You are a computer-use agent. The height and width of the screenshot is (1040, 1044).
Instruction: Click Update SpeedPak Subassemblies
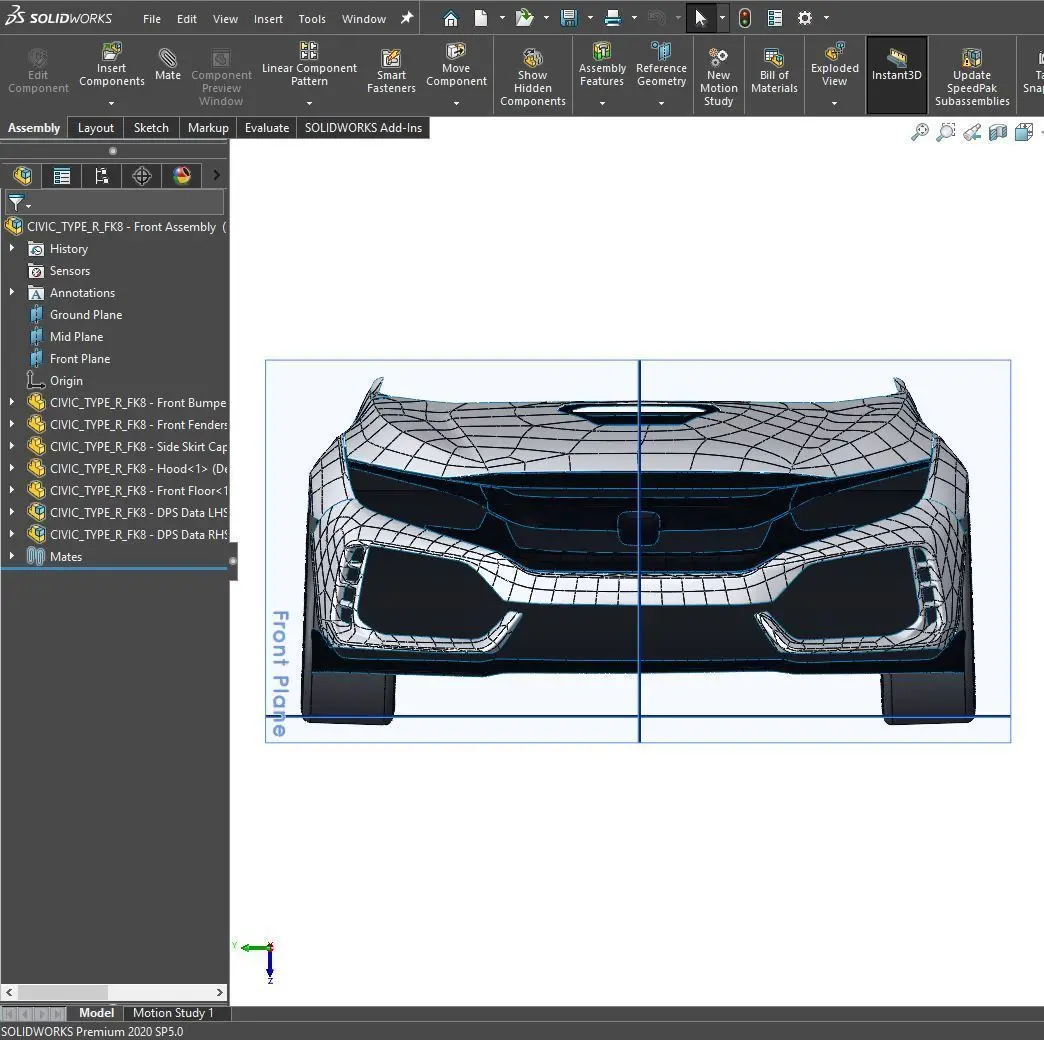tap(972, 77)
